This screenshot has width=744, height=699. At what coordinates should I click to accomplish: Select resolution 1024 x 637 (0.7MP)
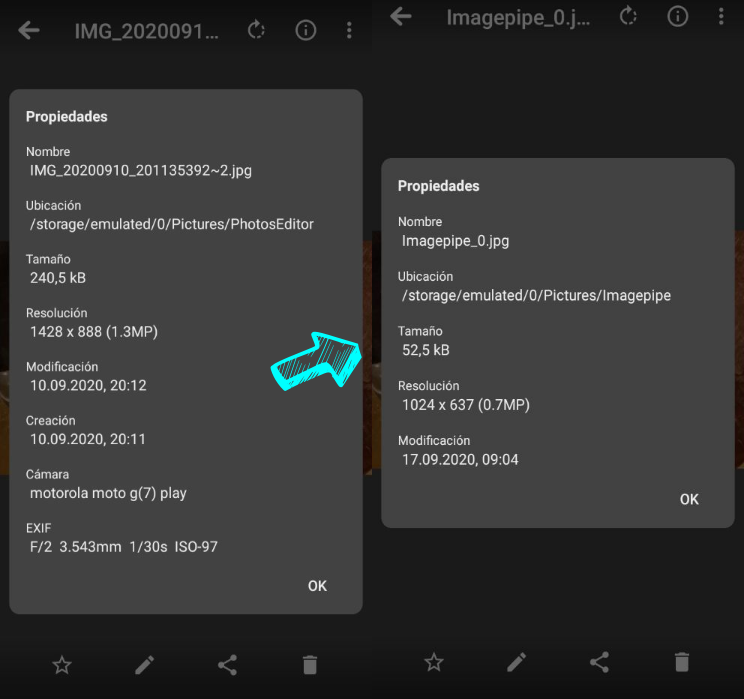pos(466,404)
